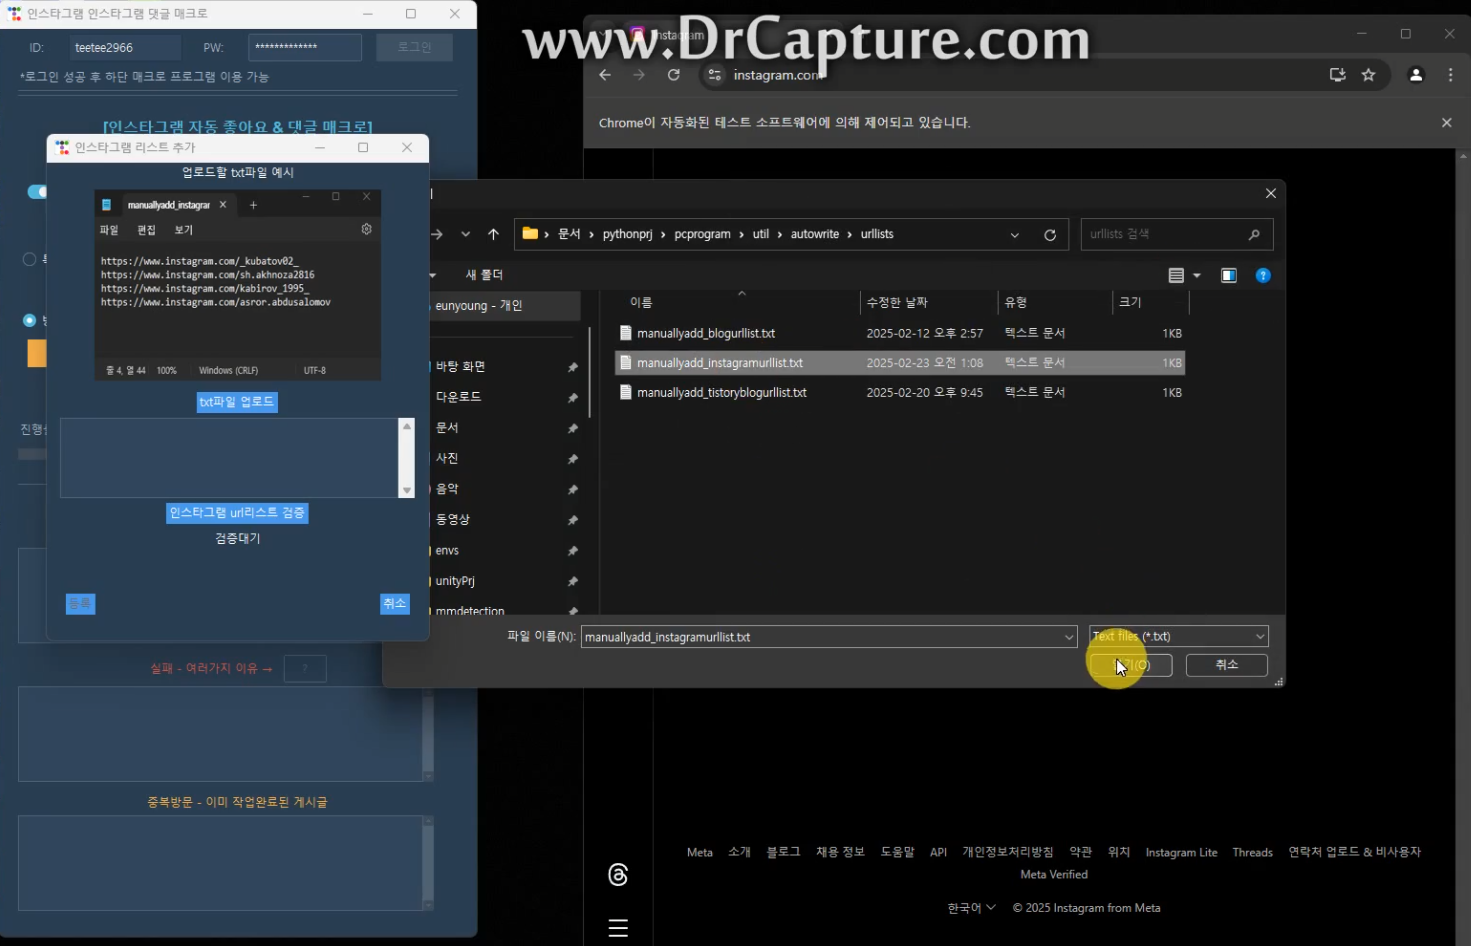
Task: Open the 한국어 language dropdown
Action: point(972,908)
